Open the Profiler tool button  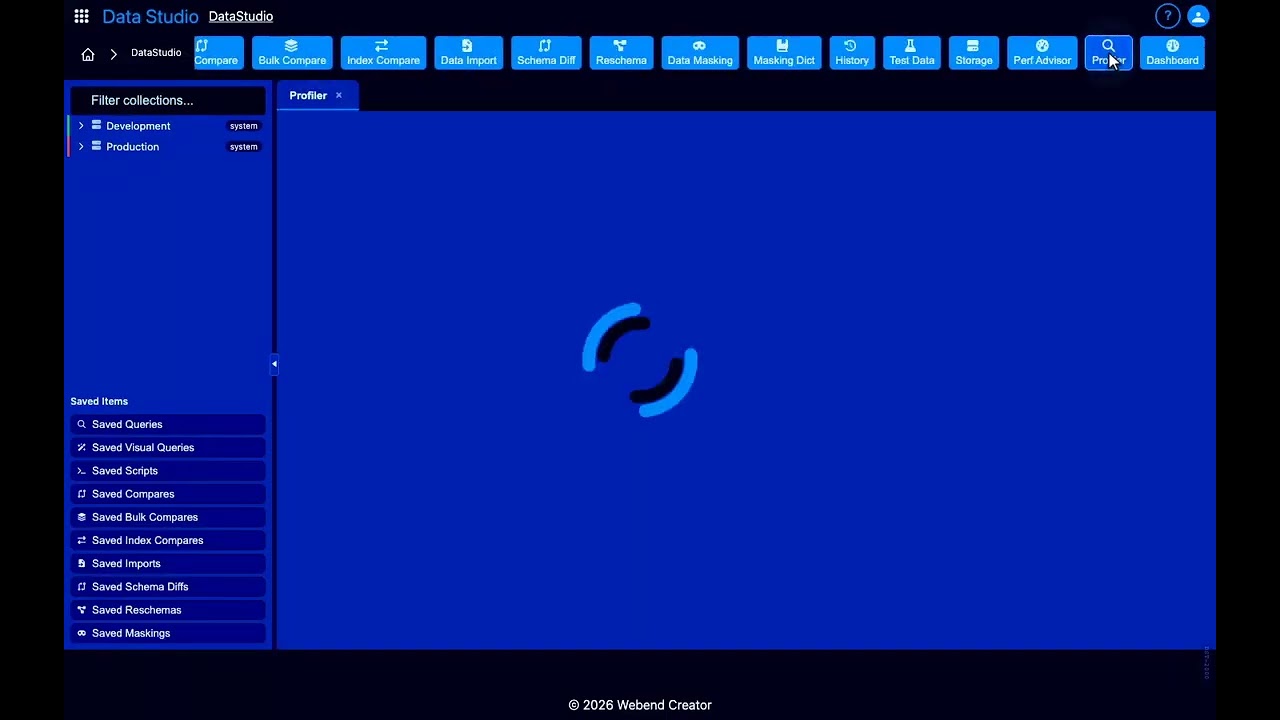click(1108, 53)
